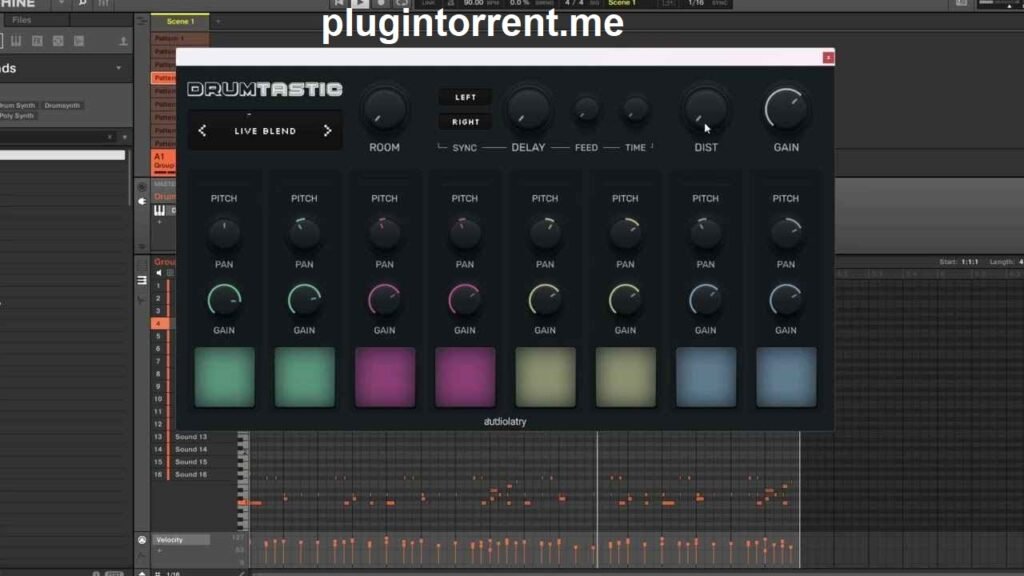Trigger the second green drum pad
This screenshot has width=1024, height=576.
tap(304, 377)
